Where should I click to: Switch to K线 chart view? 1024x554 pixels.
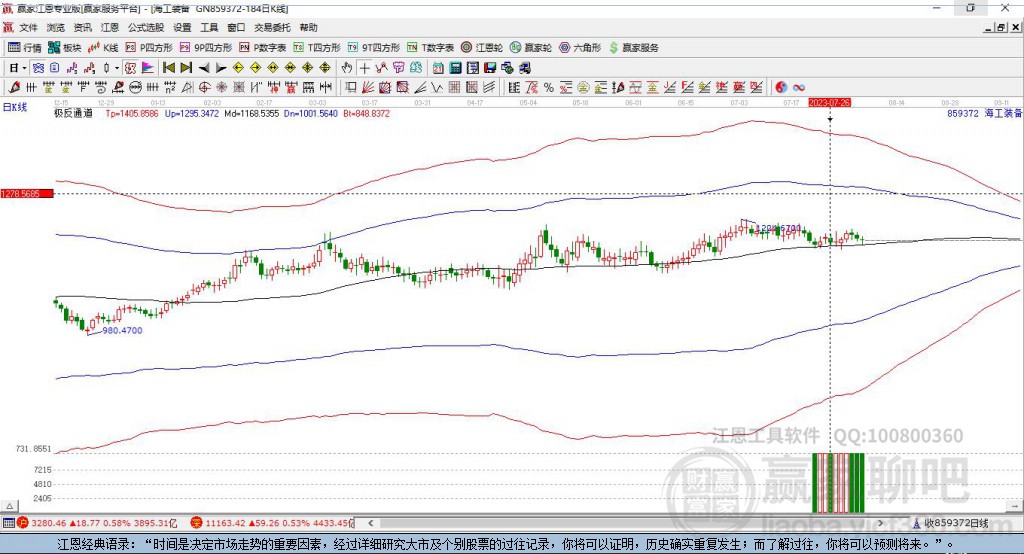[103, 48]
